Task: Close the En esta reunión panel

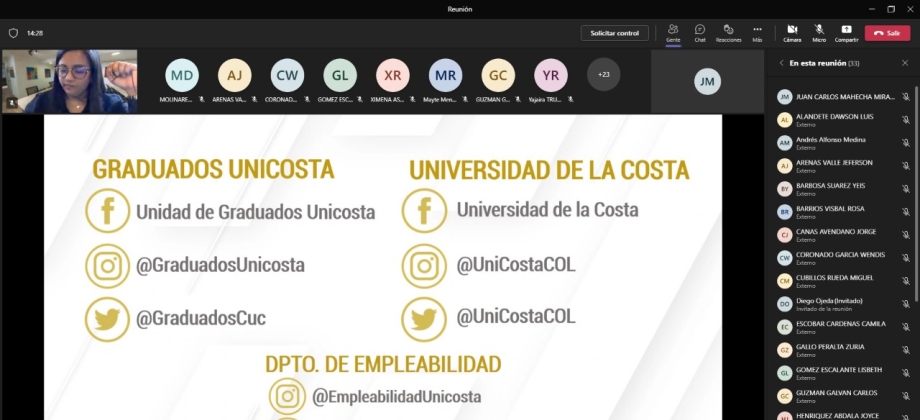Action: [905, 63]
